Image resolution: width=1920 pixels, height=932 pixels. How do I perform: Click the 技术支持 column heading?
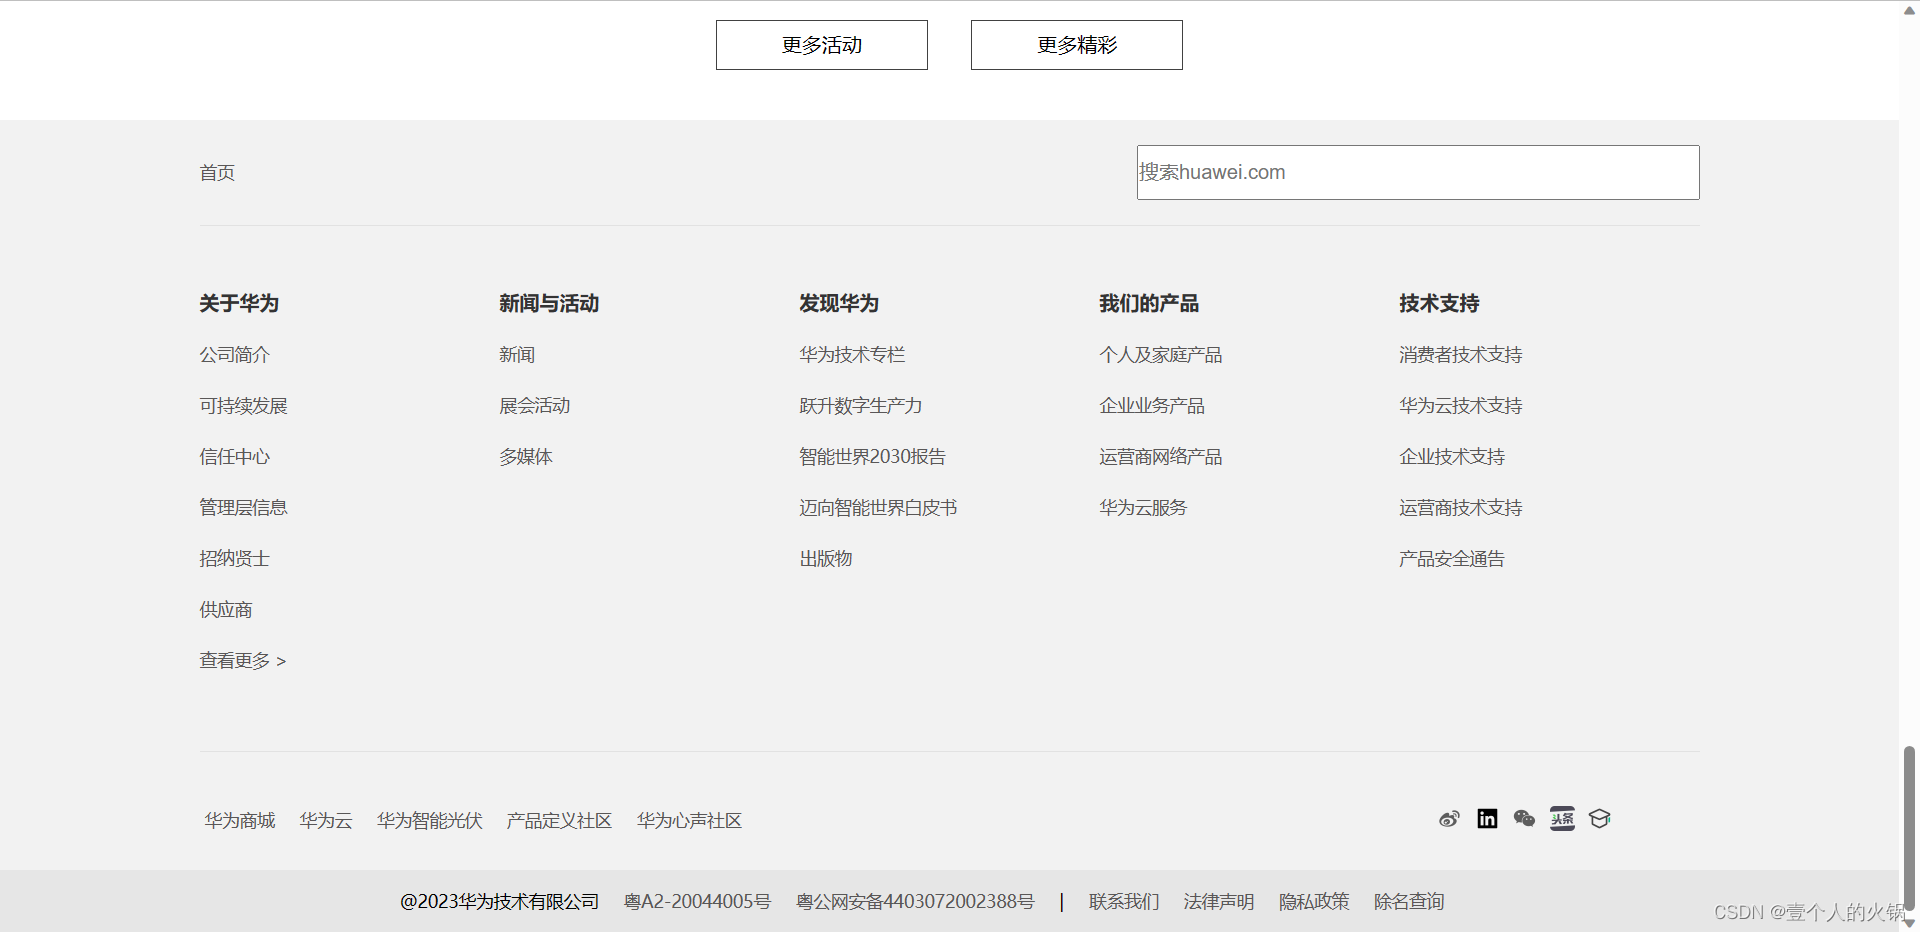tap(1439, 303)
